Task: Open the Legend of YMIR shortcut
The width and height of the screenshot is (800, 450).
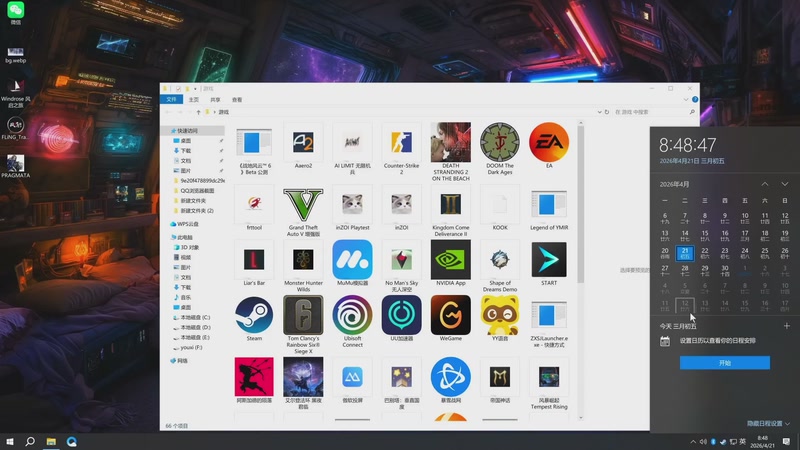Action: [549, 208]
